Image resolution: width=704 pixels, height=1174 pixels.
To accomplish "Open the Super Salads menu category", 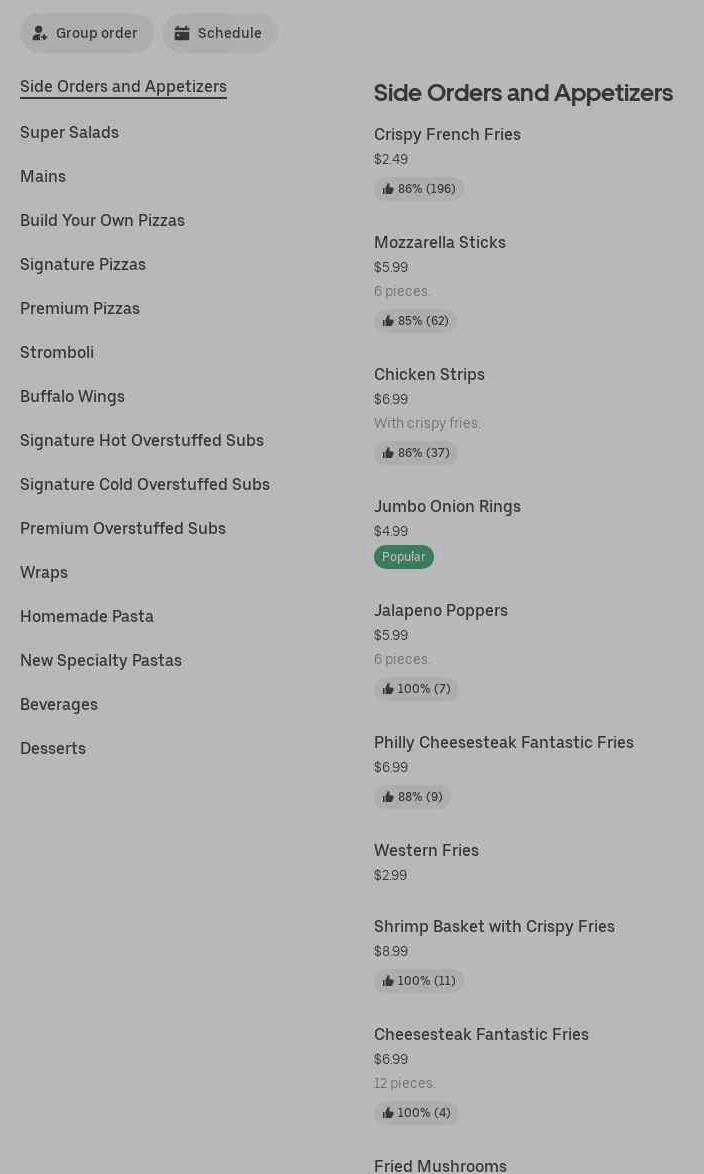I will point(69,132).
